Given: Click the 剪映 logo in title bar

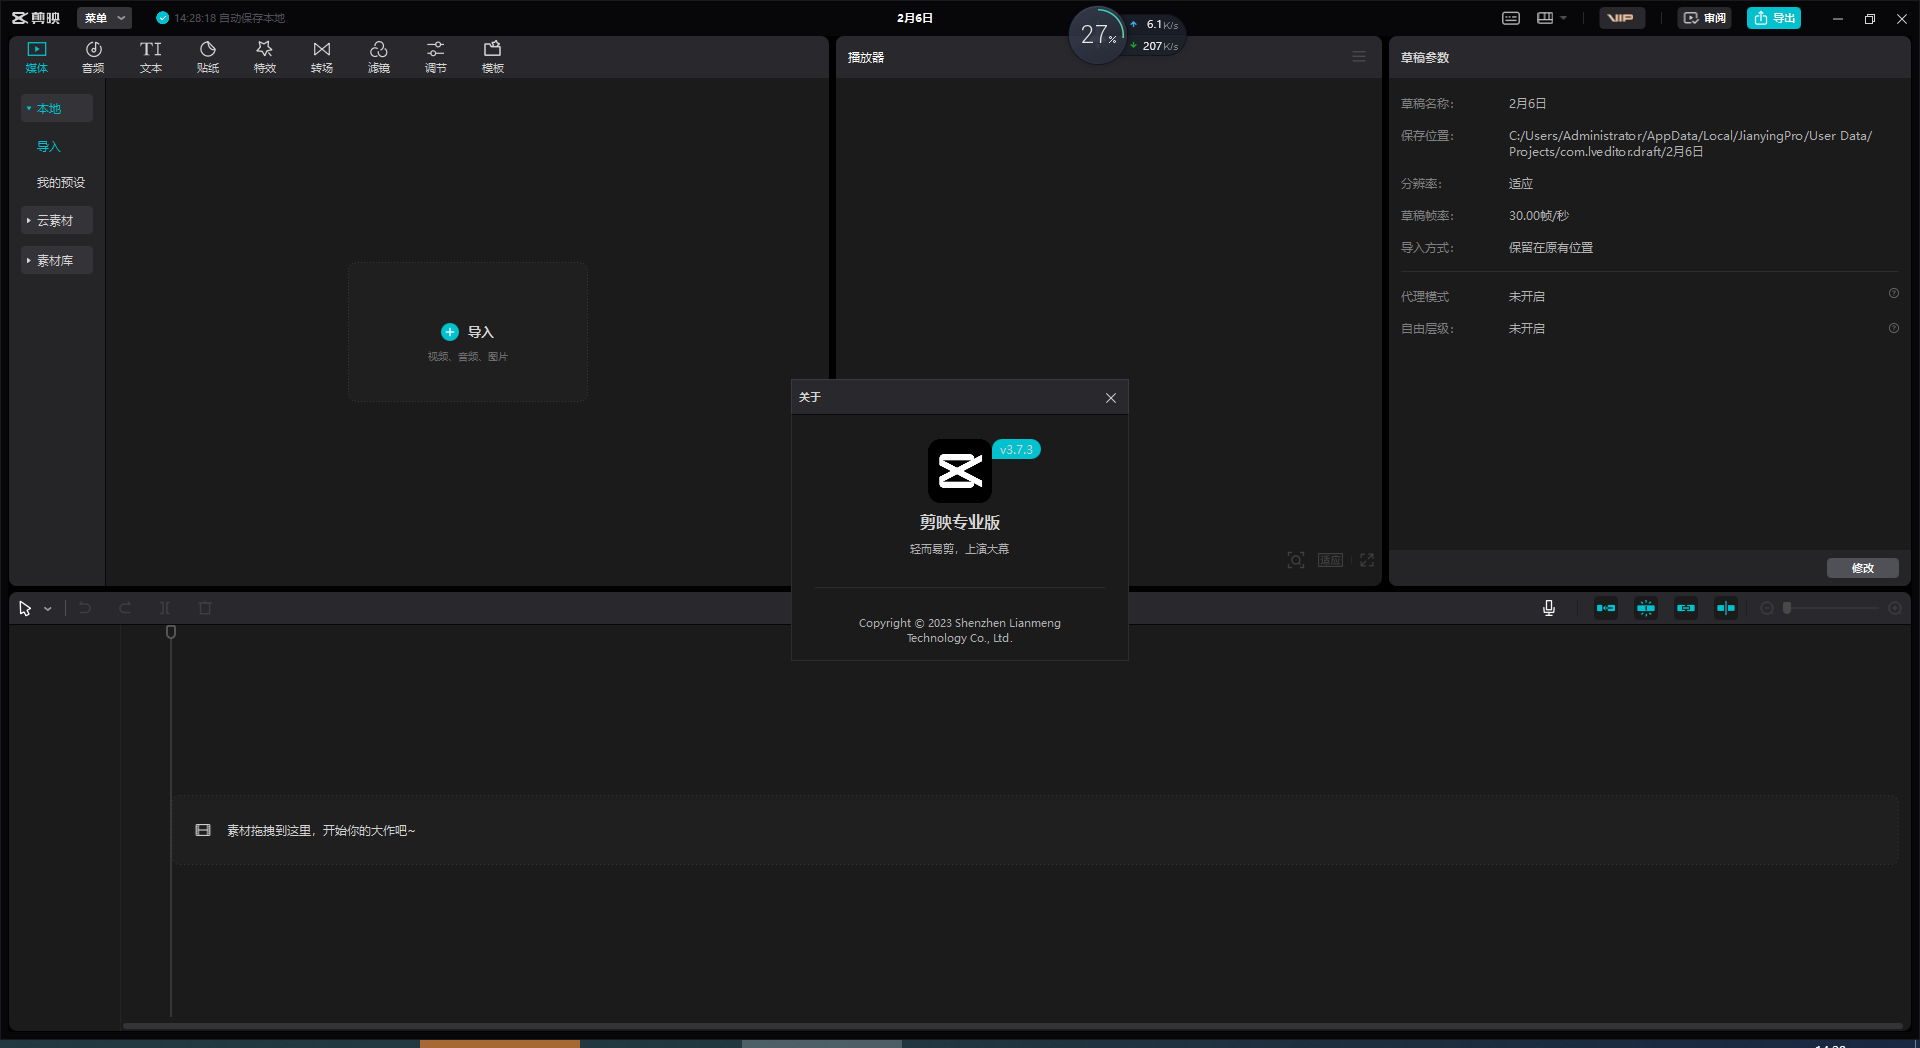Looking at the screenshot, I should pos(36,18).
